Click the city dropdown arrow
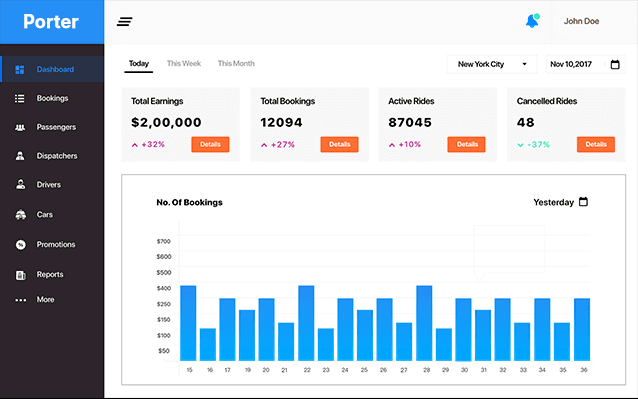The width and height of the screenshot is (638, 399). click(x=524, y=64)
